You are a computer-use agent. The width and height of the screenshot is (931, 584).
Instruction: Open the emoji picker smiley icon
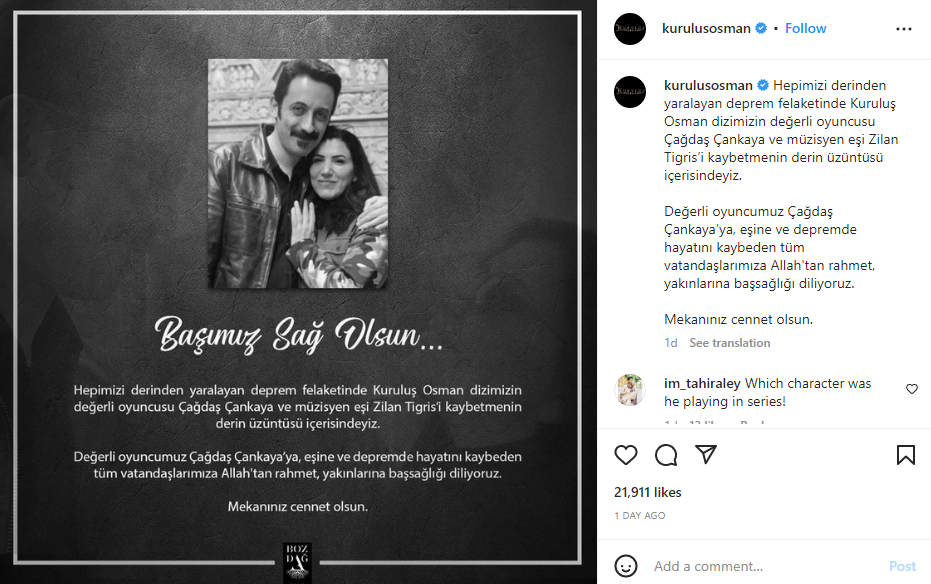[x=626, y=566]
